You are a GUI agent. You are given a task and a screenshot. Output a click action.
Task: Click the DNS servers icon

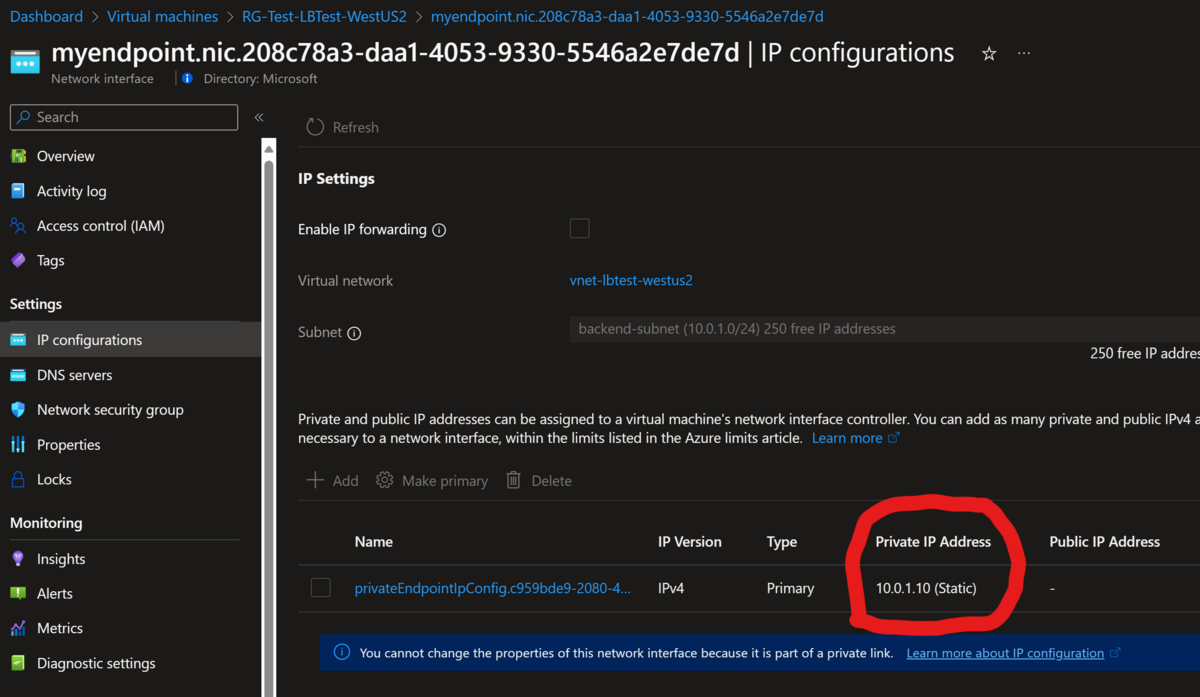18,375
